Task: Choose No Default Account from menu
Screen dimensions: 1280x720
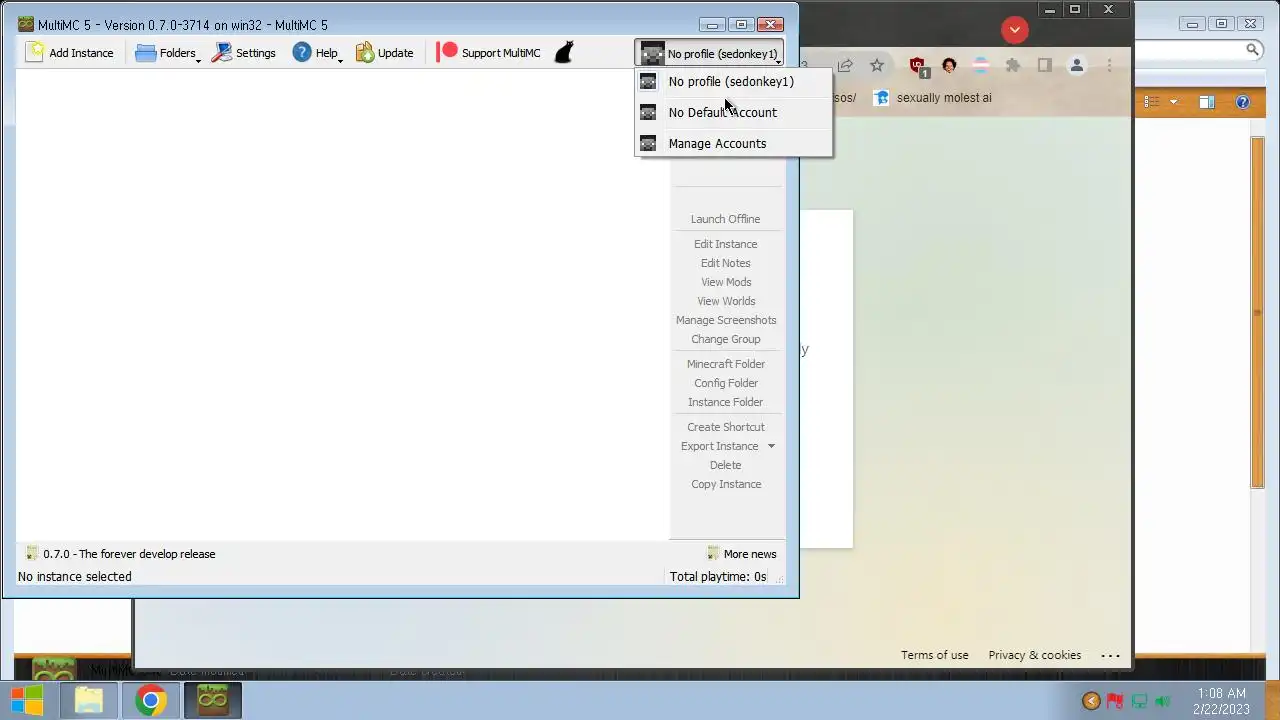Action: tap(733, 112)
